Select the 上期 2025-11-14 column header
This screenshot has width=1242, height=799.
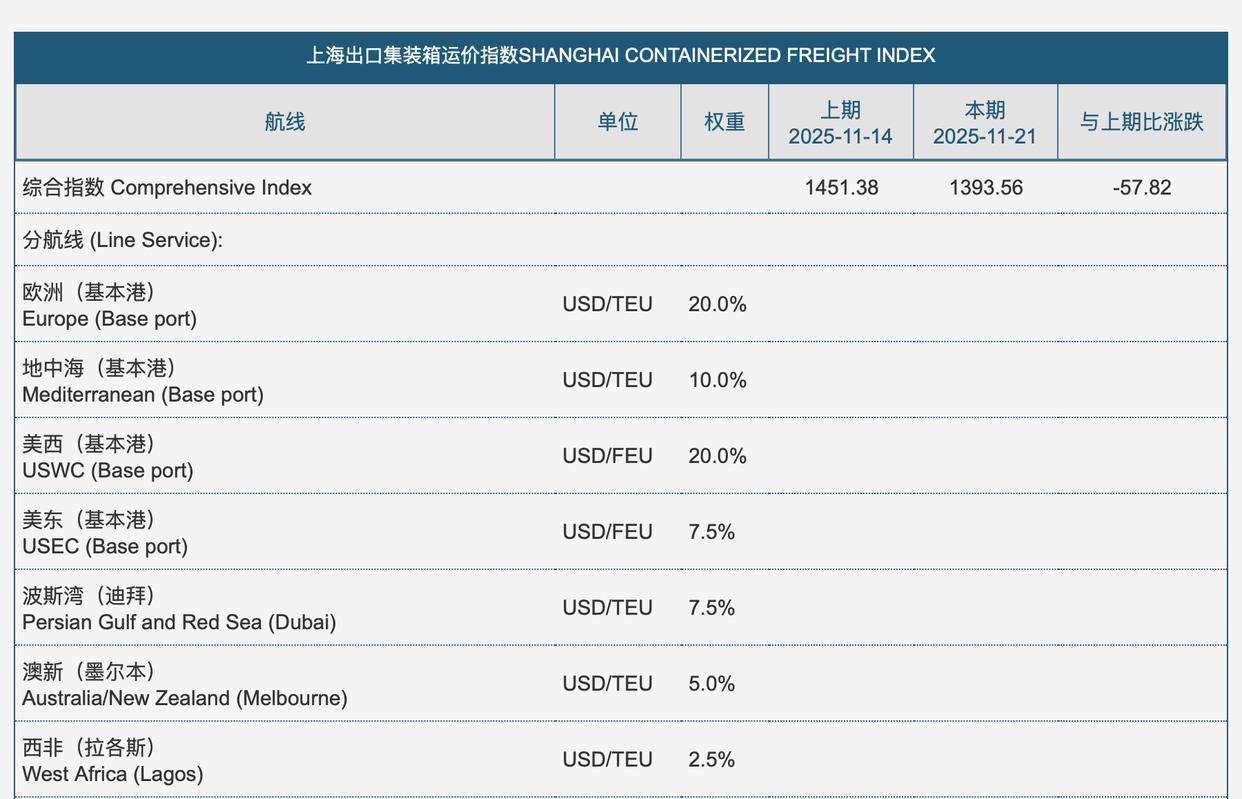click(x=840, y=123)
